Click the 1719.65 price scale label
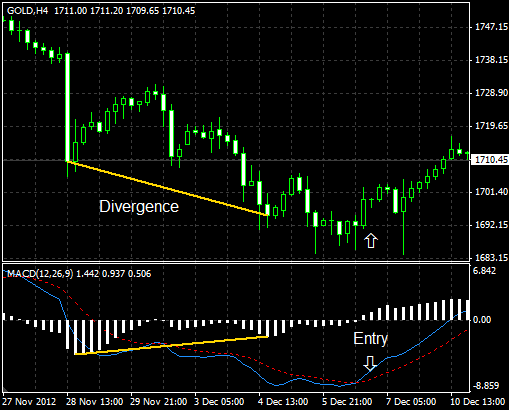Viewport: 509px width, 410px height. [491, 126]
